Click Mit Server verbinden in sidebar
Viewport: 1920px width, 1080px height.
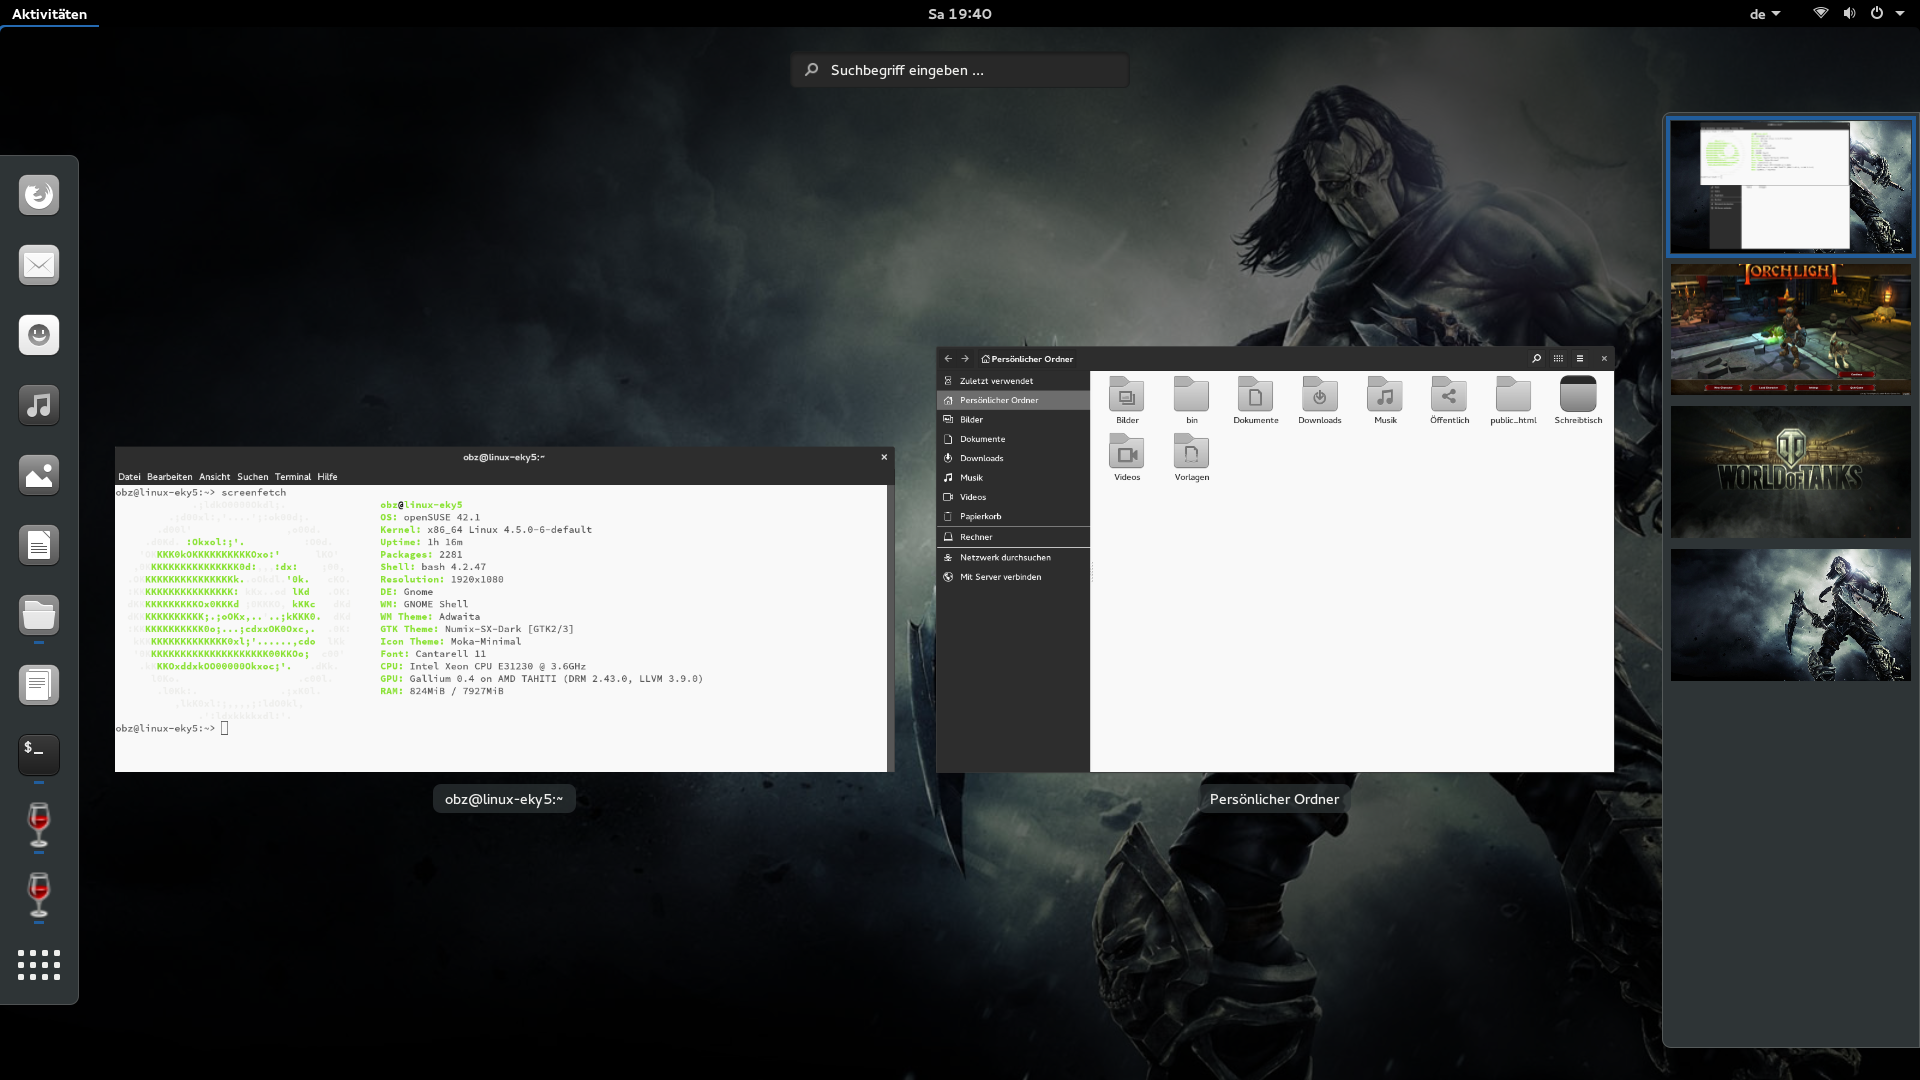pyautogui.click(x=1000, y=577)
